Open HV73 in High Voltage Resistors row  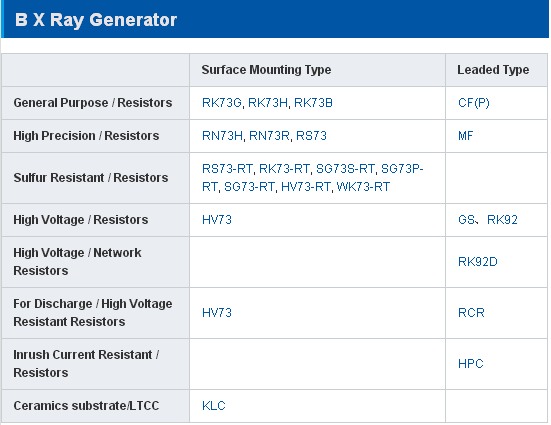pyautogui.click(x=217, y=220)
